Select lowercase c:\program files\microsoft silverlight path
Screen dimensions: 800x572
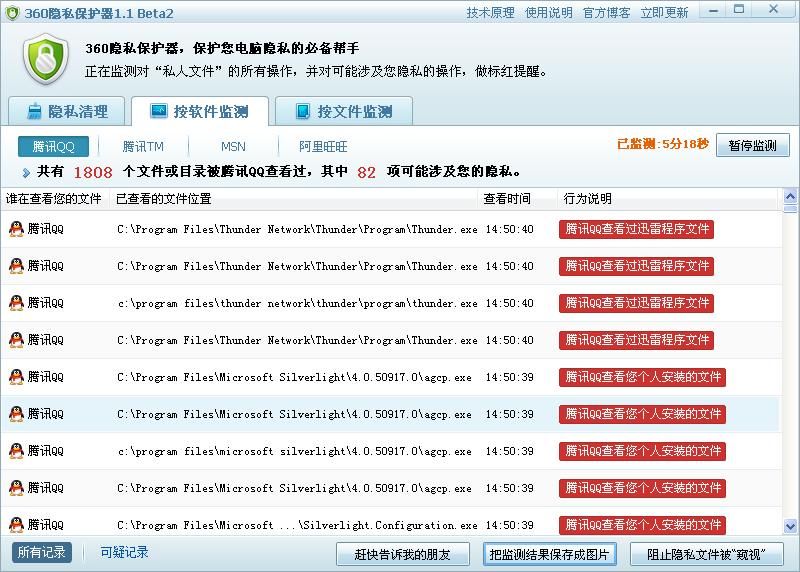point(294,451)
